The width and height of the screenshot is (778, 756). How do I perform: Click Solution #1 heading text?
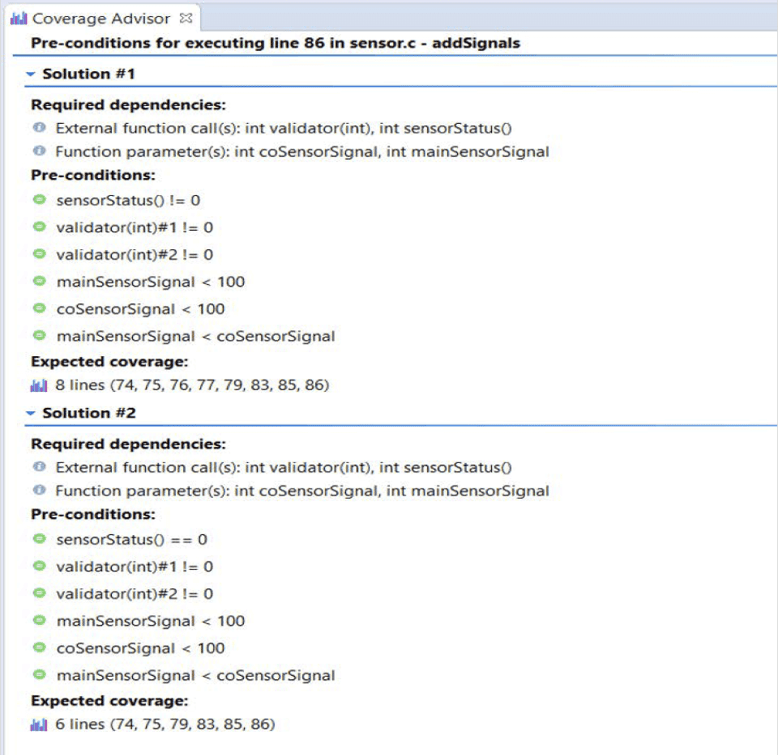pyautogui.click(x=89, y=74)
